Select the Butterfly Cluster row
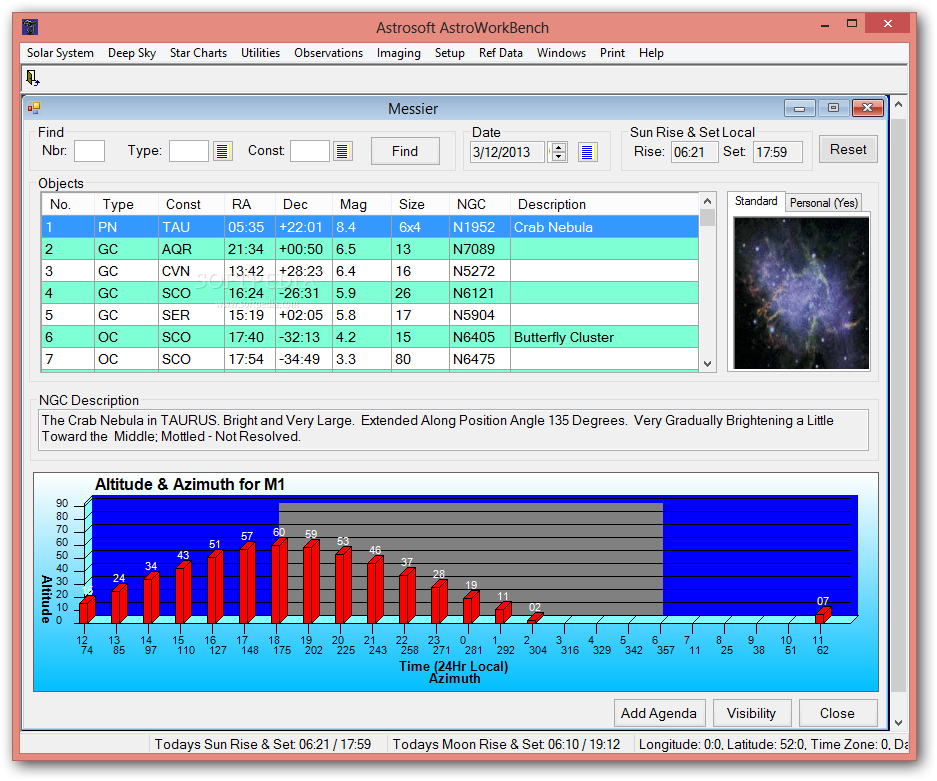 (370, 337)
